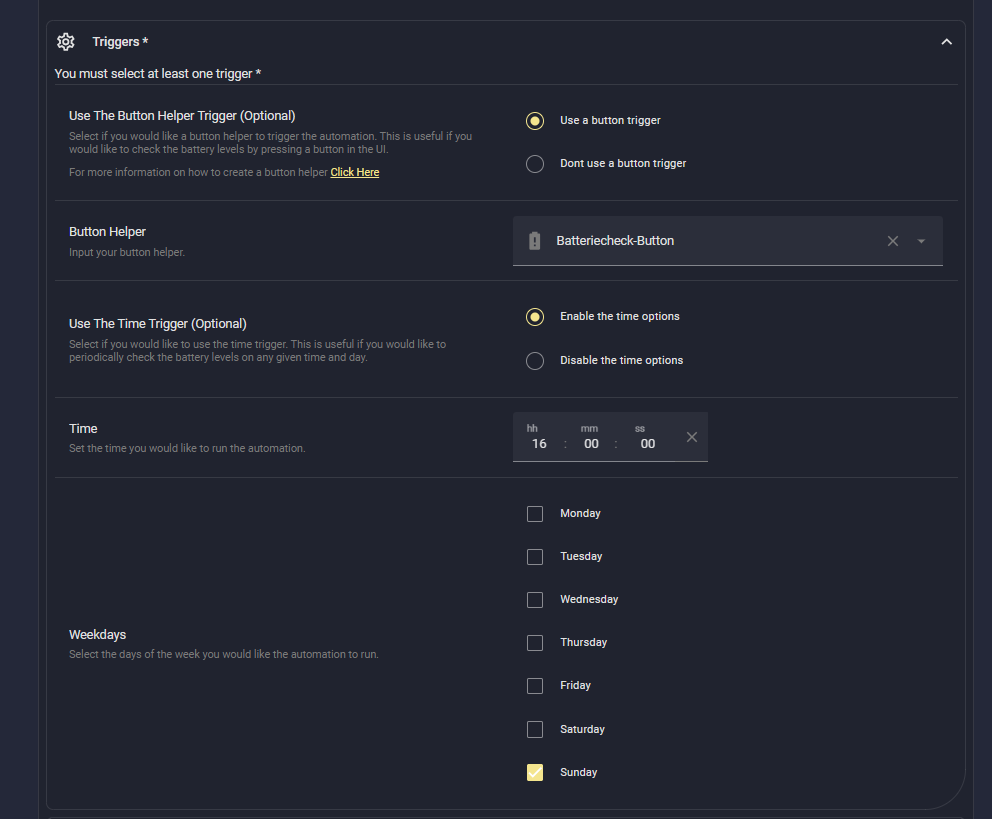Select 'Dont use a button trigger'
Screen dimensions: 992x819
(x=535, y=163)
